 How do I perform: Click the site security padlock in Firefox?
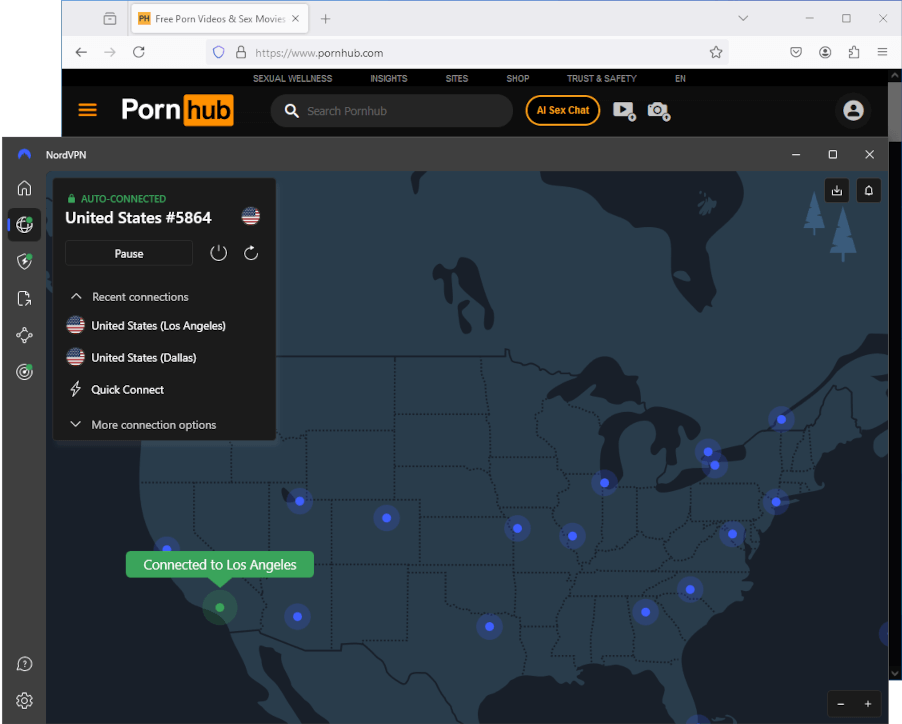coord(241,52)
